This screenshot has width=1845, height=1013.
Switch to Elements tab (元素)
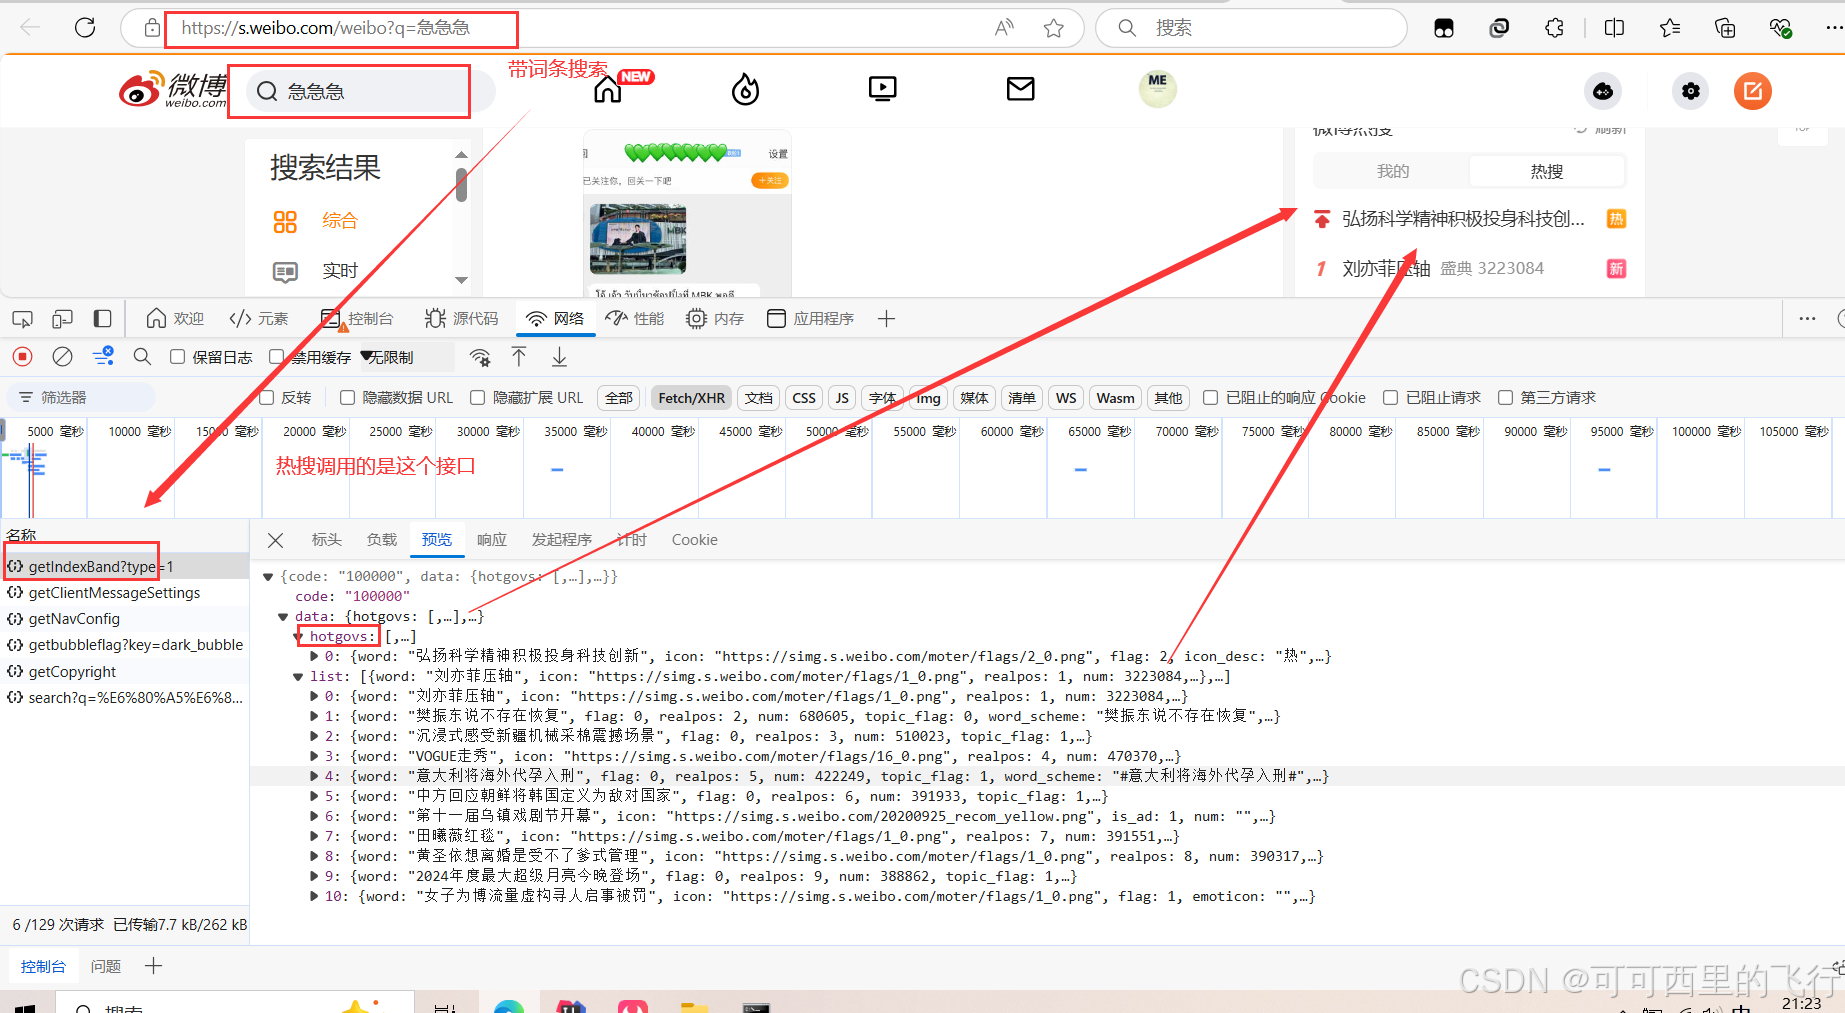click(259, 319)
